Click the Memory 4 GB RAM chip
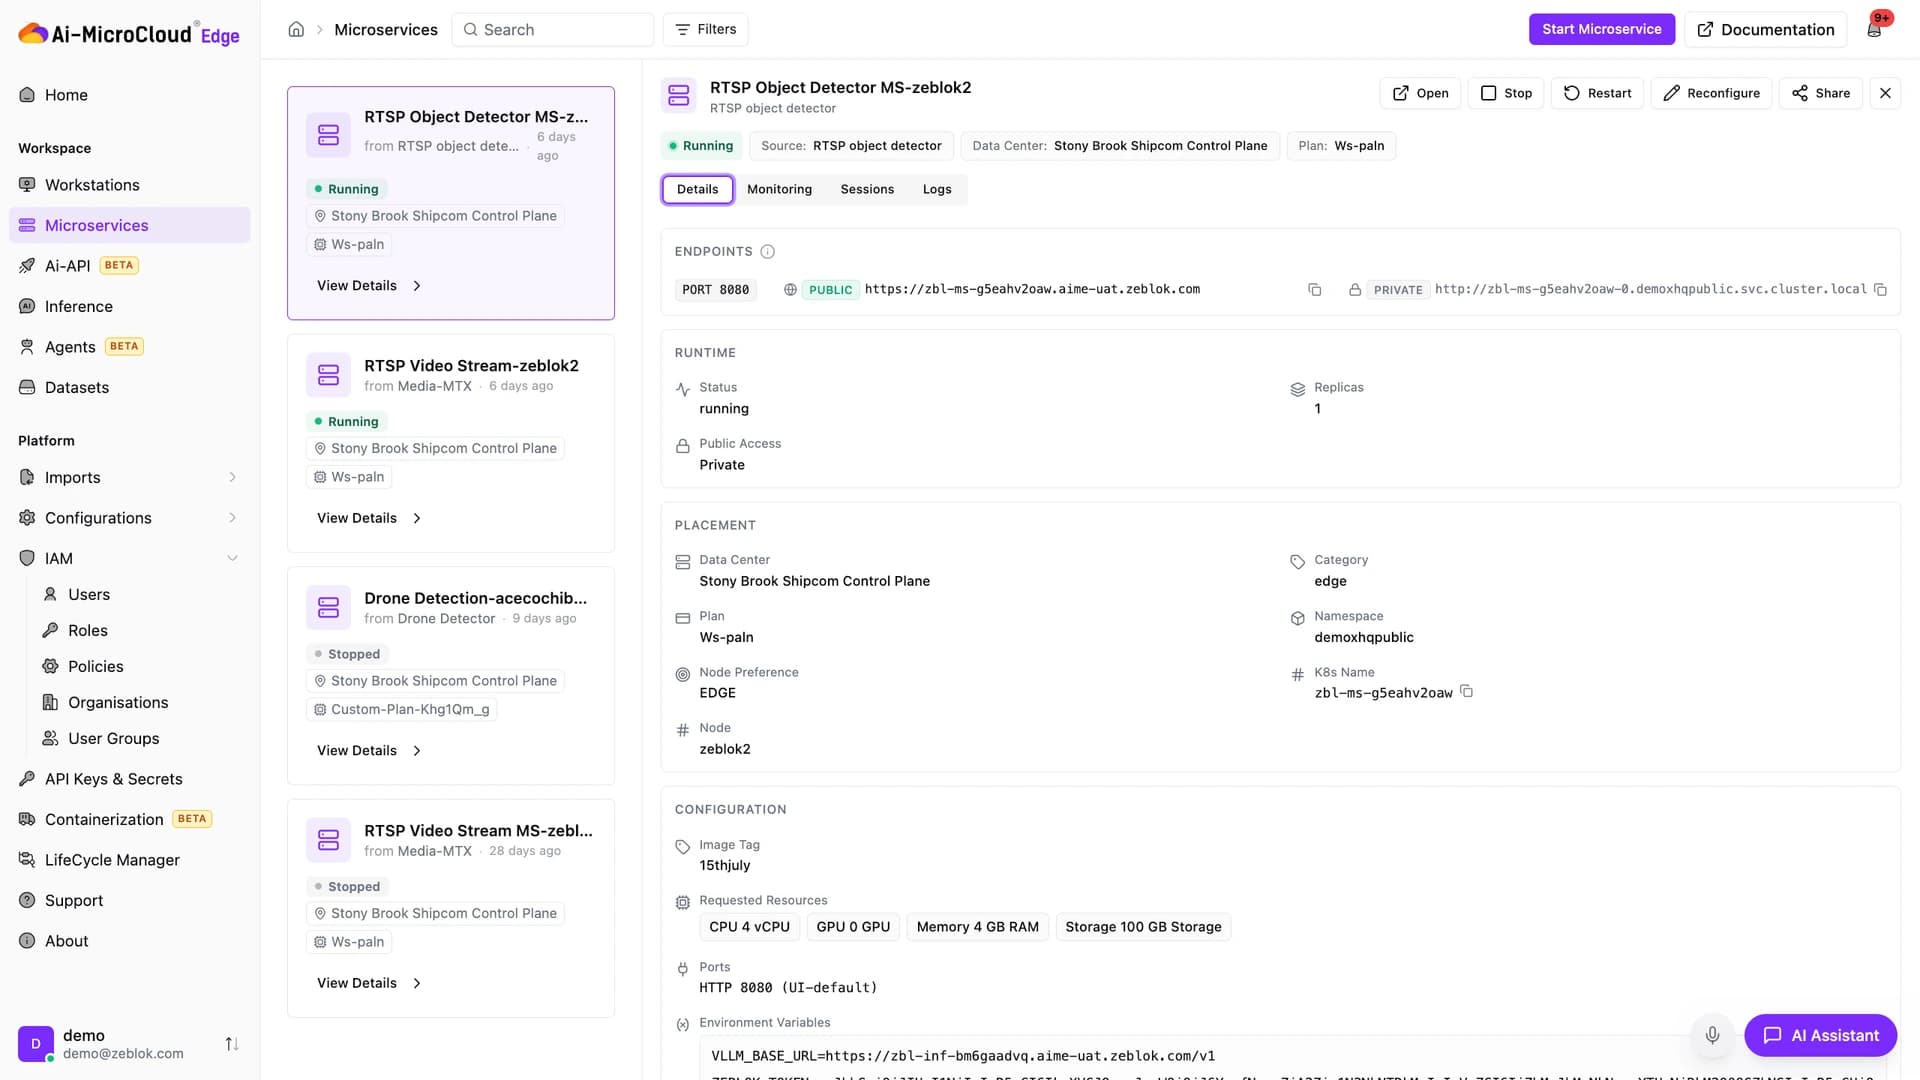Image resolution: width=1920 pixels, height=1080 pixels. point(977,927)
